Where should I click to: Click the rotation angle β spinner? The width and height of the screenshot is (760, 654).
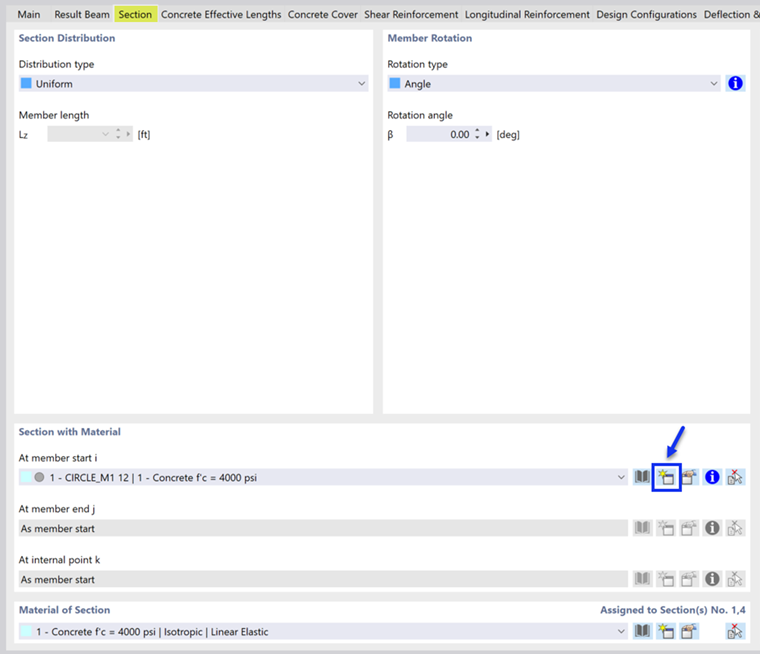coord(477,134)
